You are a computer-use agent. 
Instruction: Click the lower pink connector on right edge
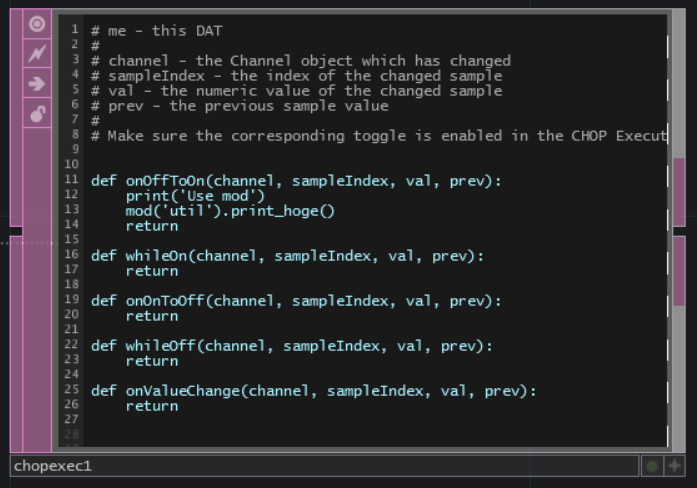679,271
